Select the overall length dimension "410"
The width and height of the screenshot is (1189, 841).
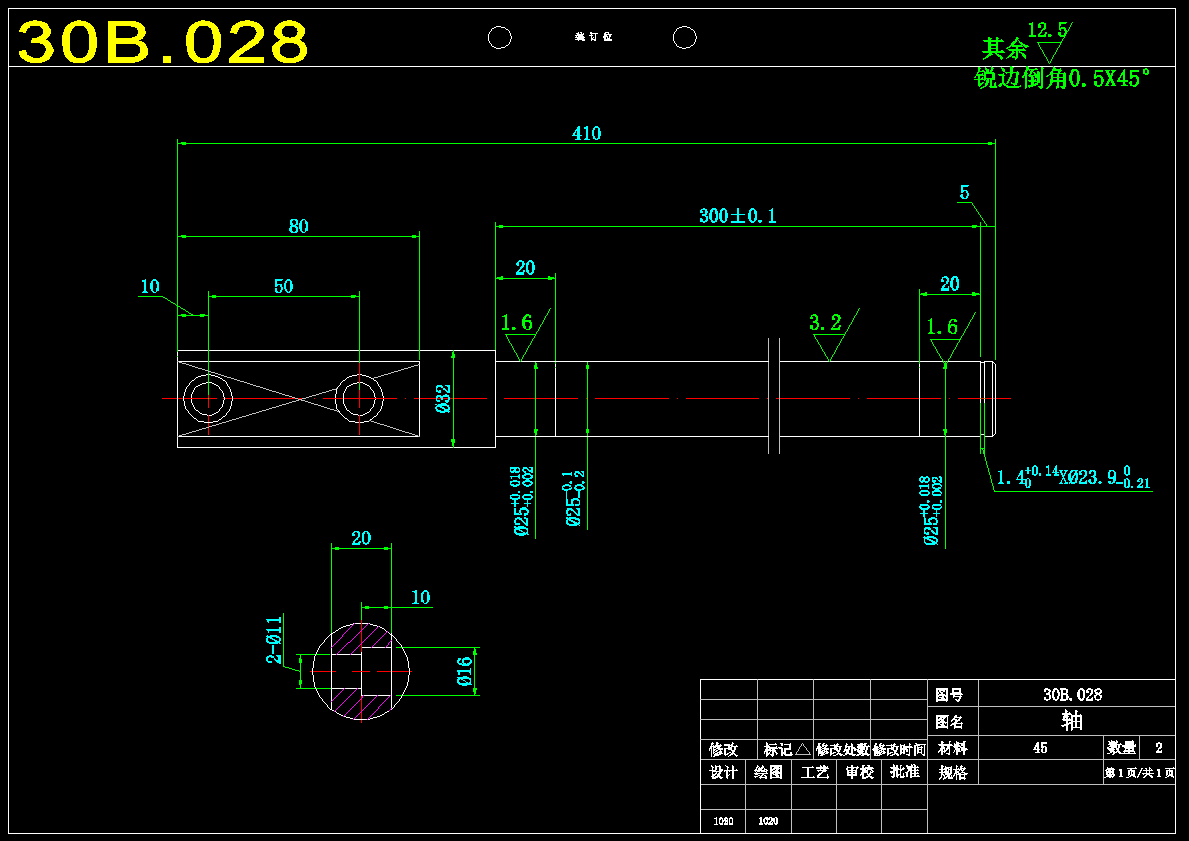click(586, 133)
